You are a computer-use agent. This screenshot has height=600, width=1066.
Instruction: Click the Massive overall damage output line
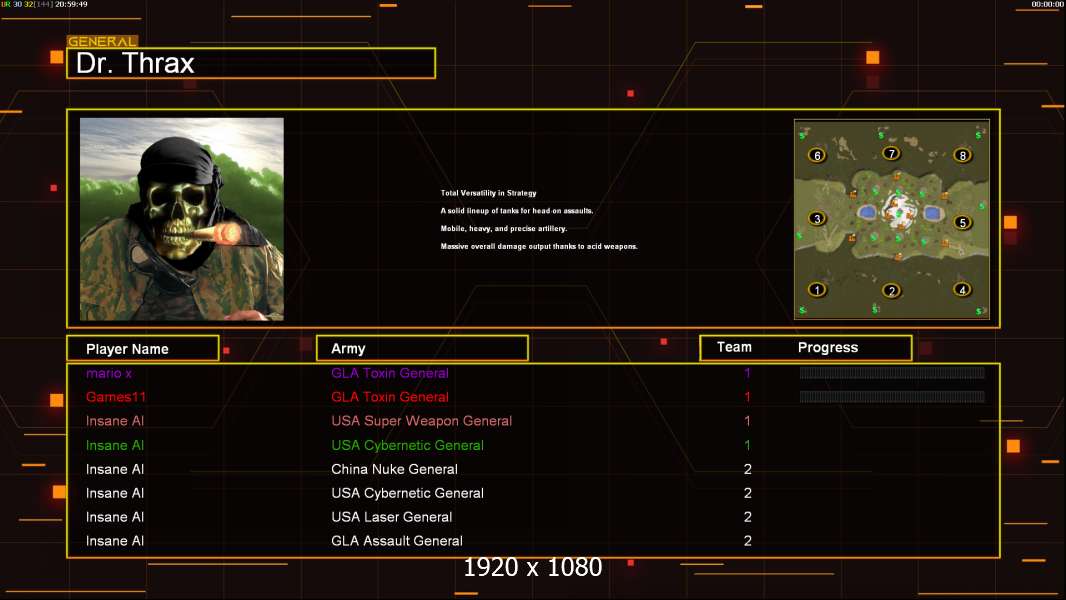click(539, 246)
